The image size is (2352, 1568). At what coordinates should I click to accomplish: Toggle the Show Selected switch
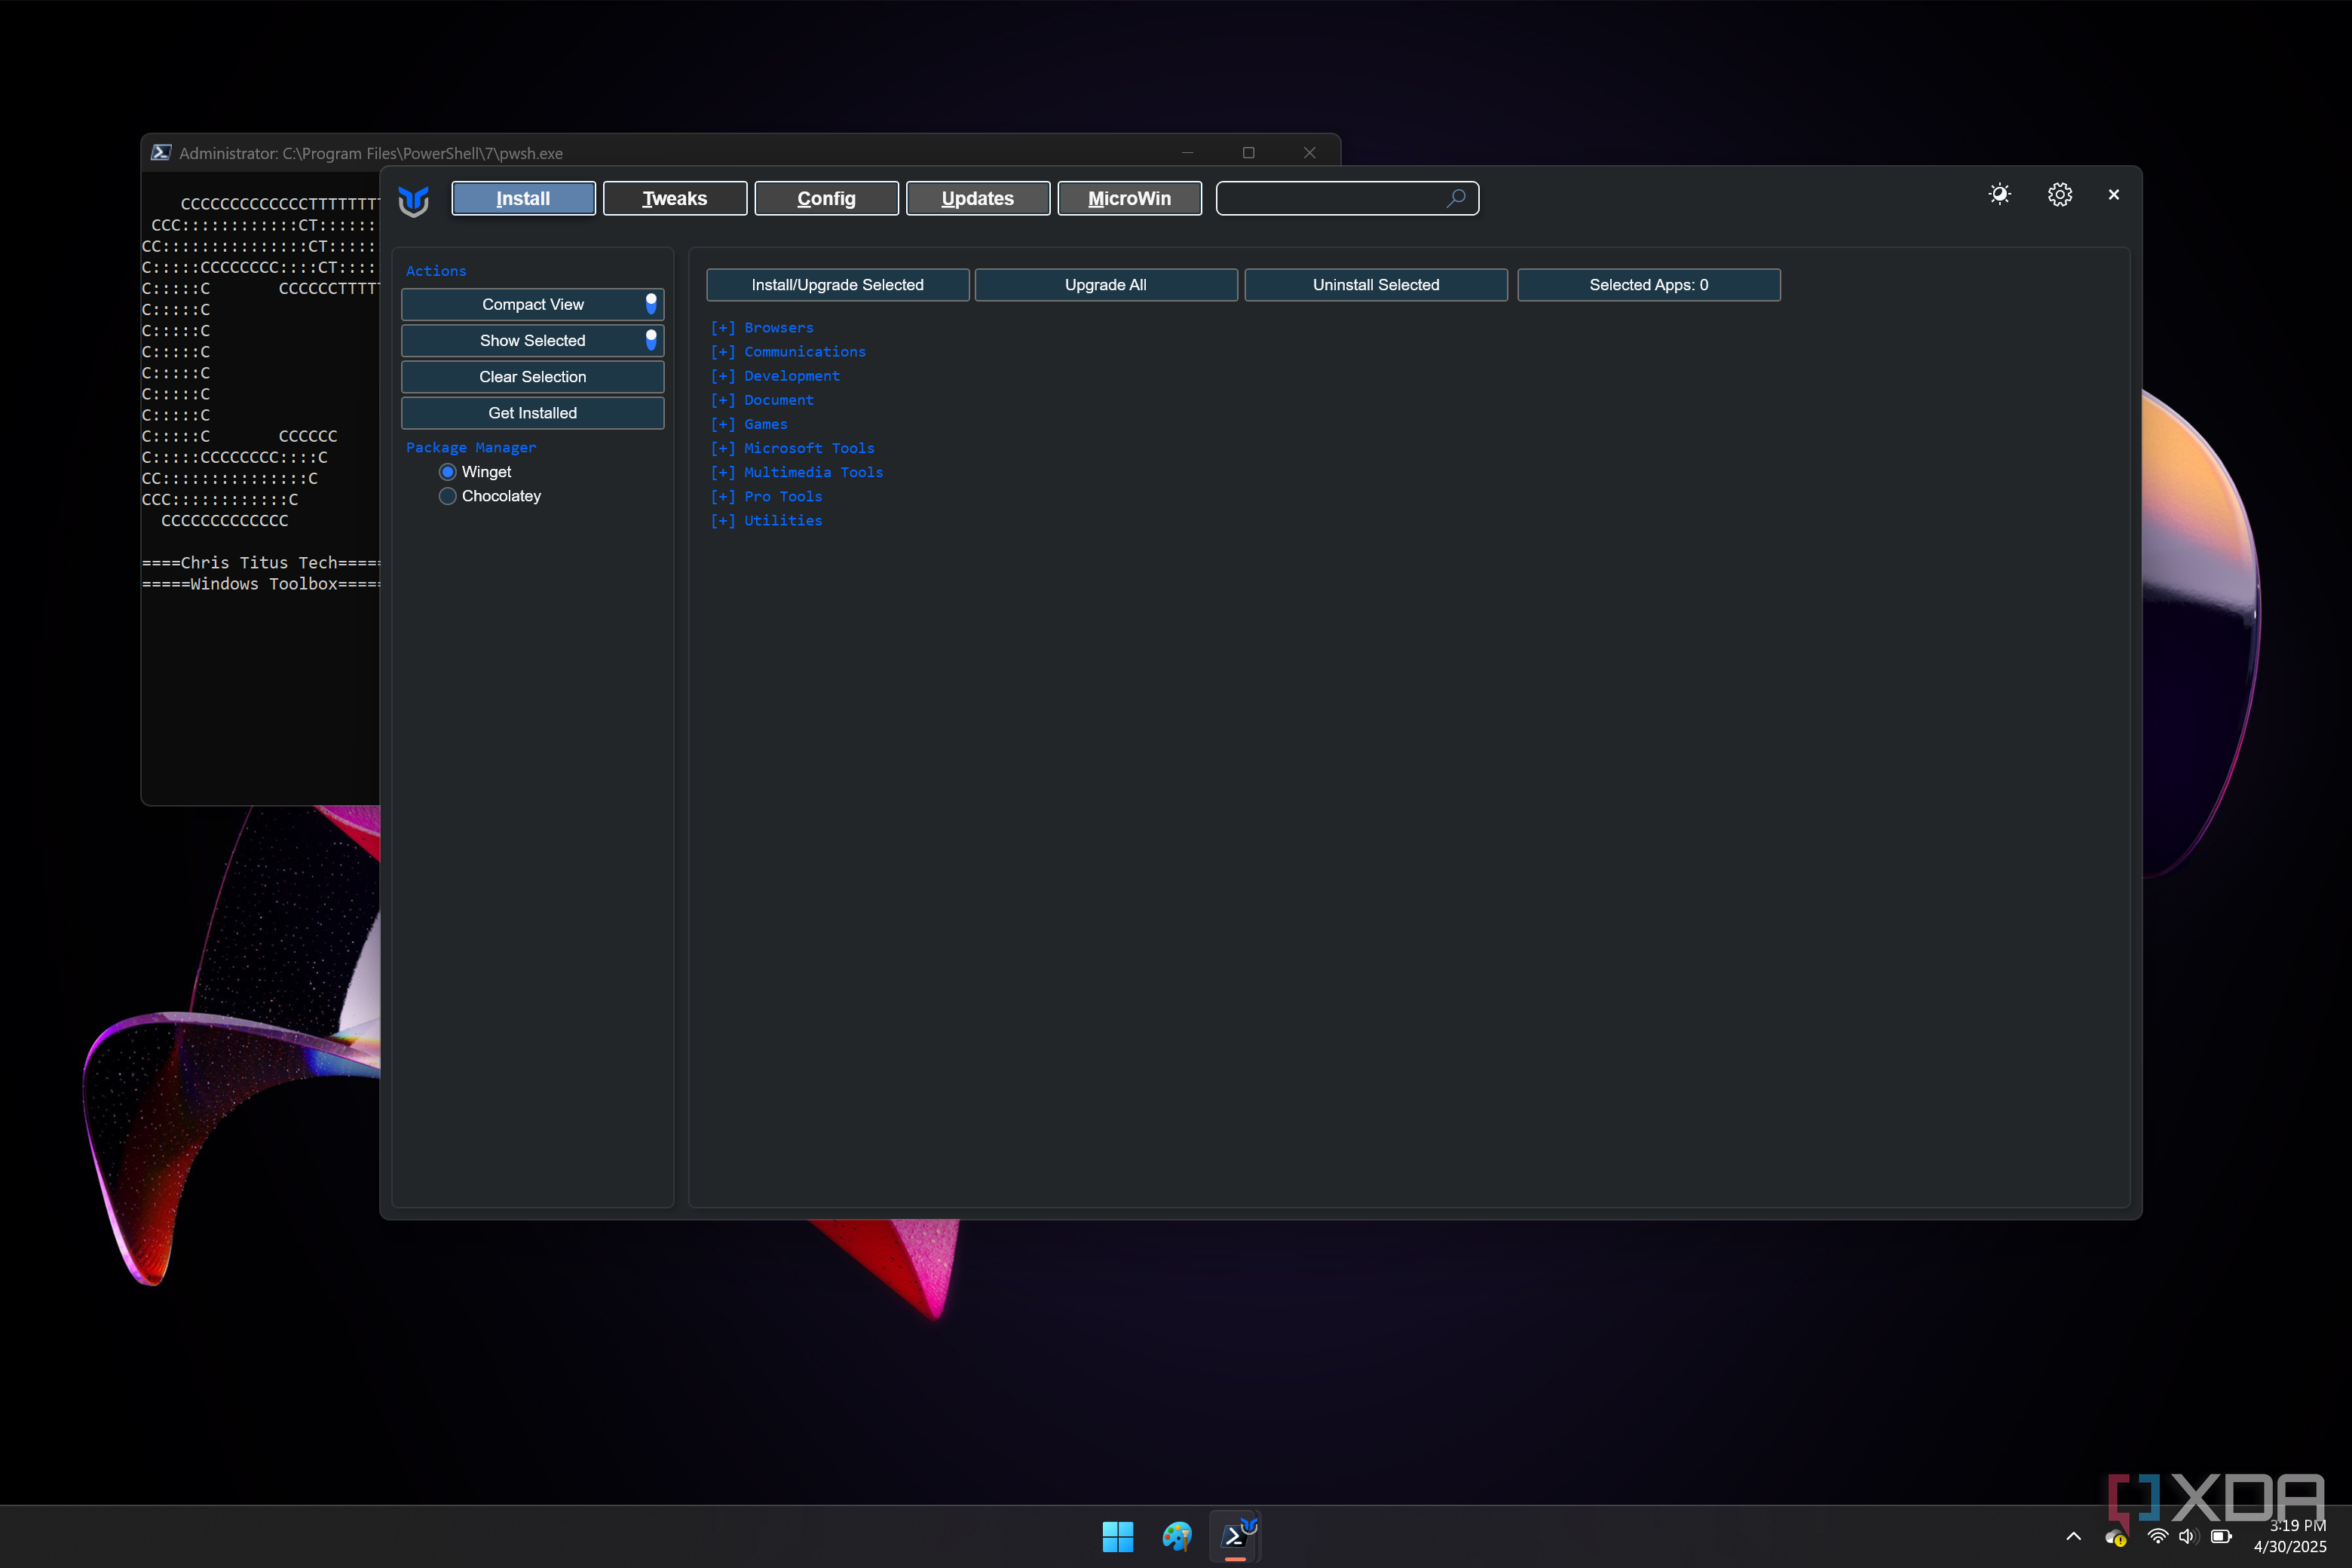pos(651,340)
